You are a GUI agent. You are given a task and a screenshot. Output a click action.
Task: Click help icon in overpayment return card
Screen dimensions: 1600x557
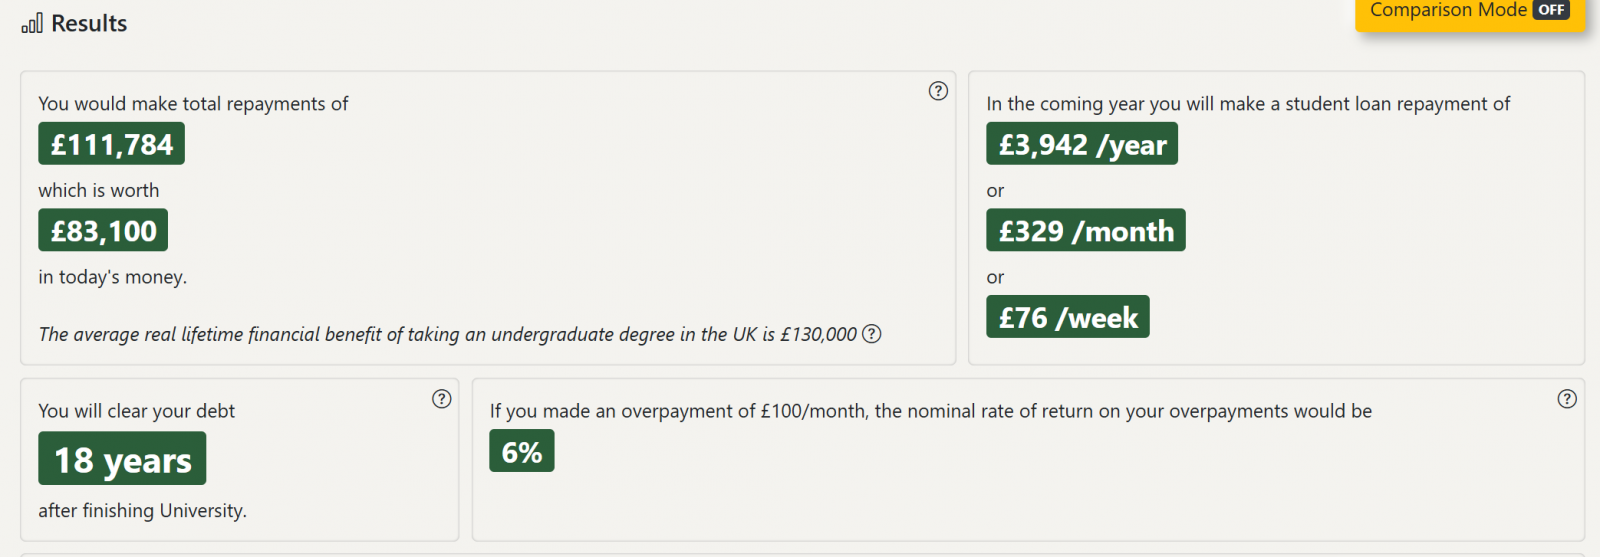(x=1567, y=399)
